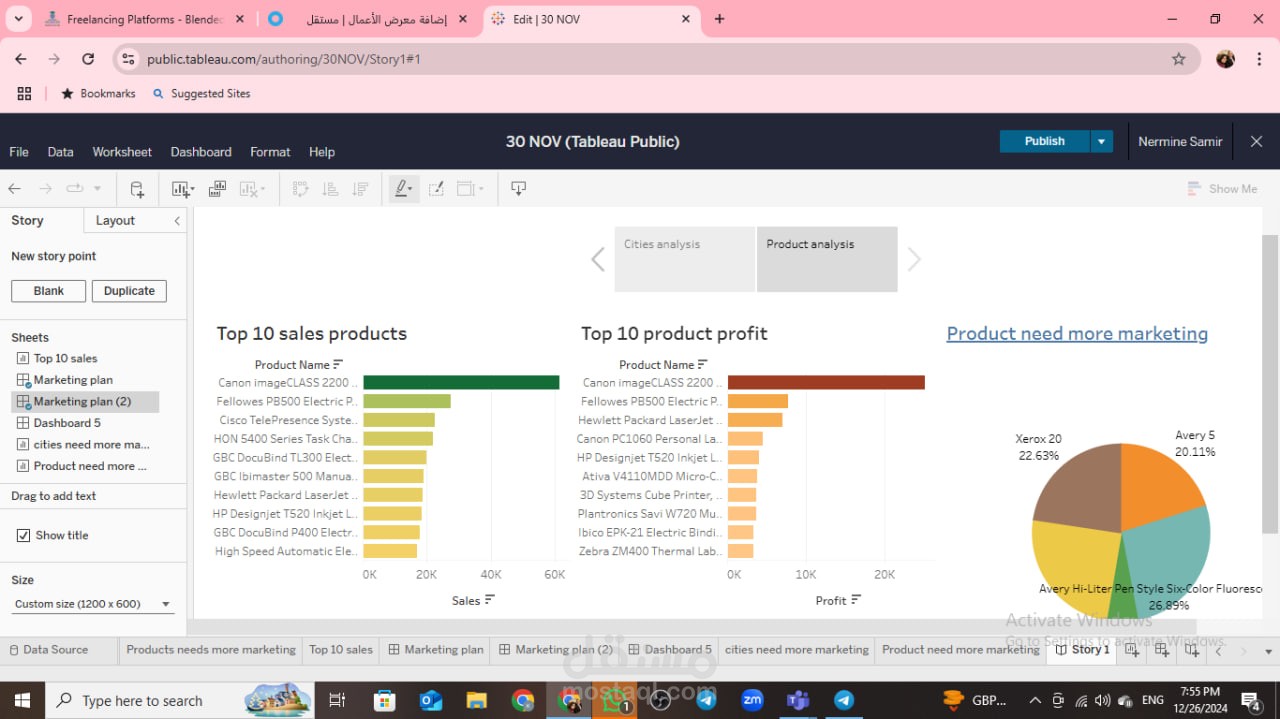Click the dark green Canon sales bar
This screenshot has width=1280, height=719.
click(461, 382)
